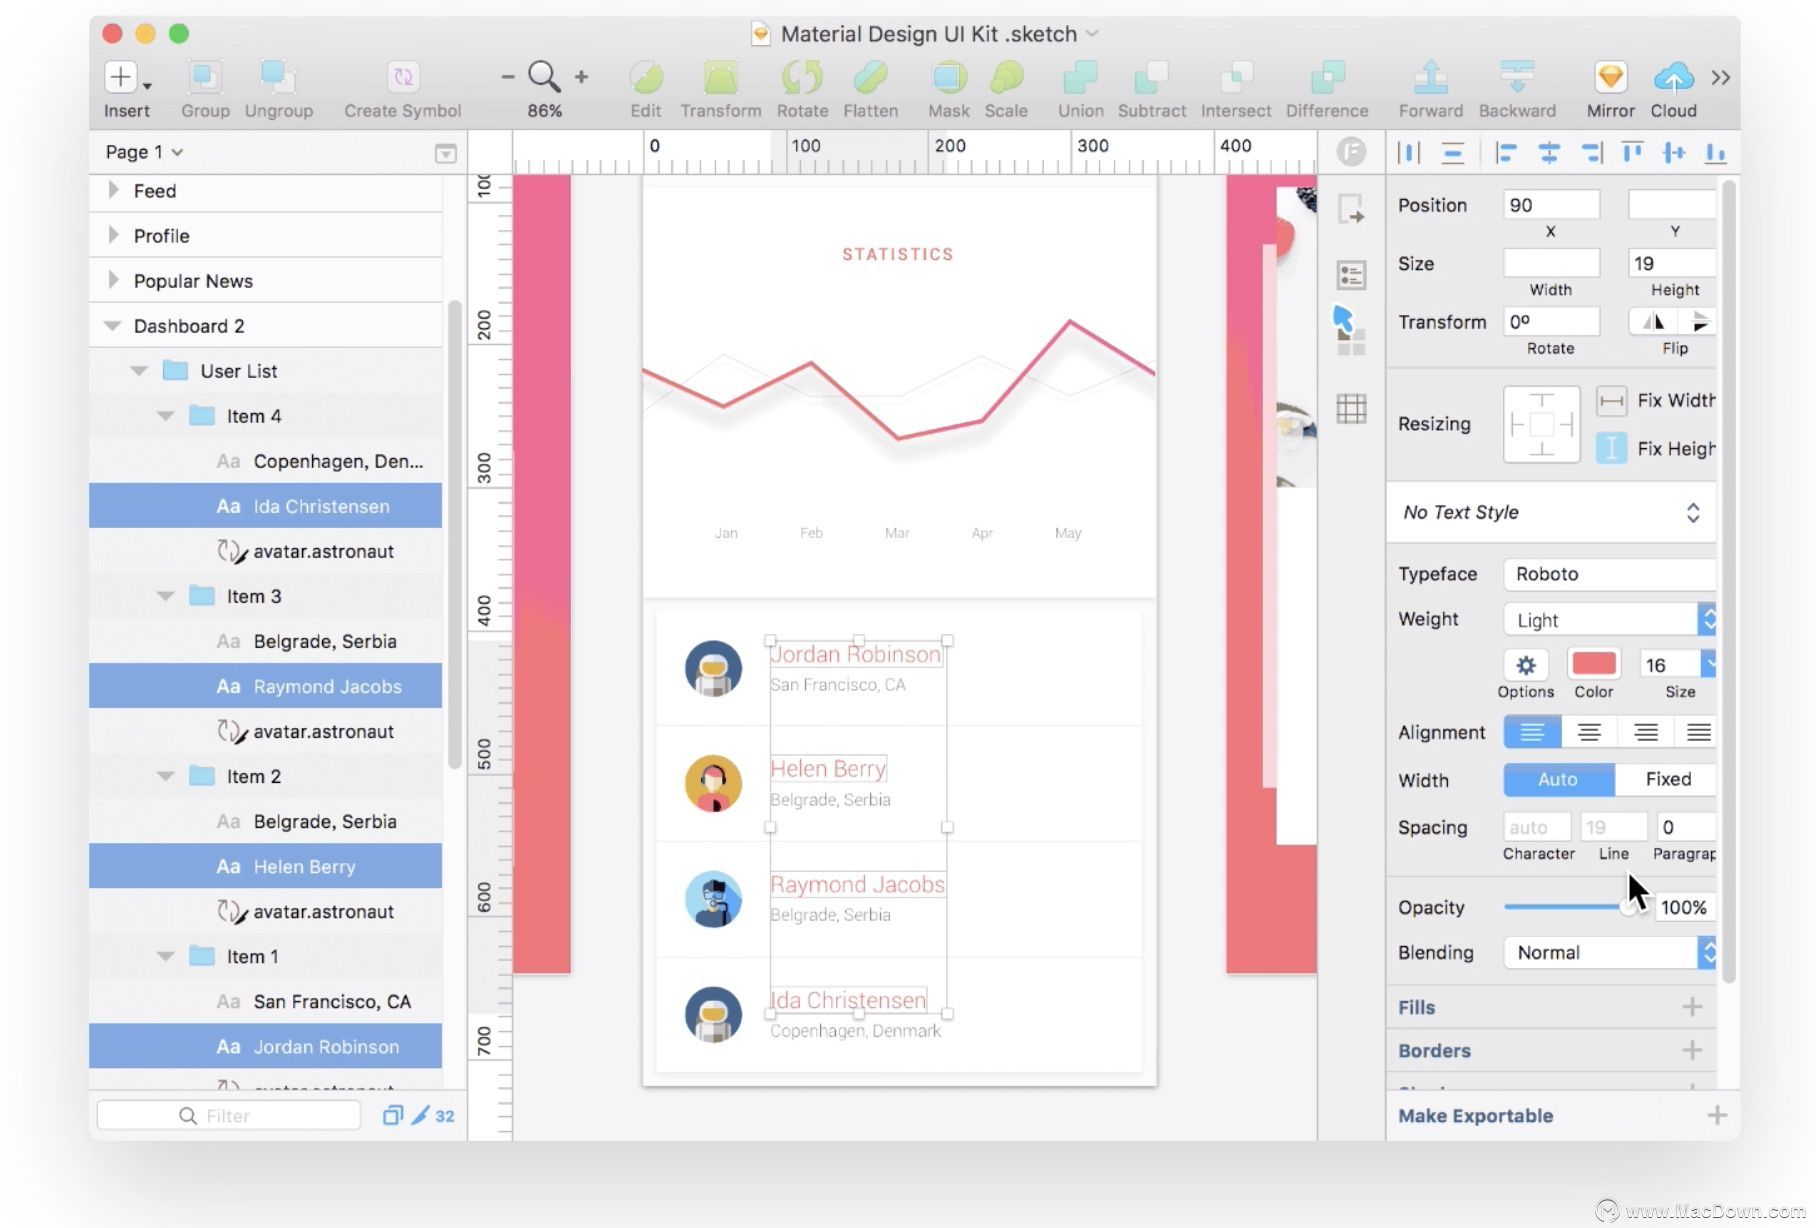Show more toolbar items chevron

(1720, 78)
